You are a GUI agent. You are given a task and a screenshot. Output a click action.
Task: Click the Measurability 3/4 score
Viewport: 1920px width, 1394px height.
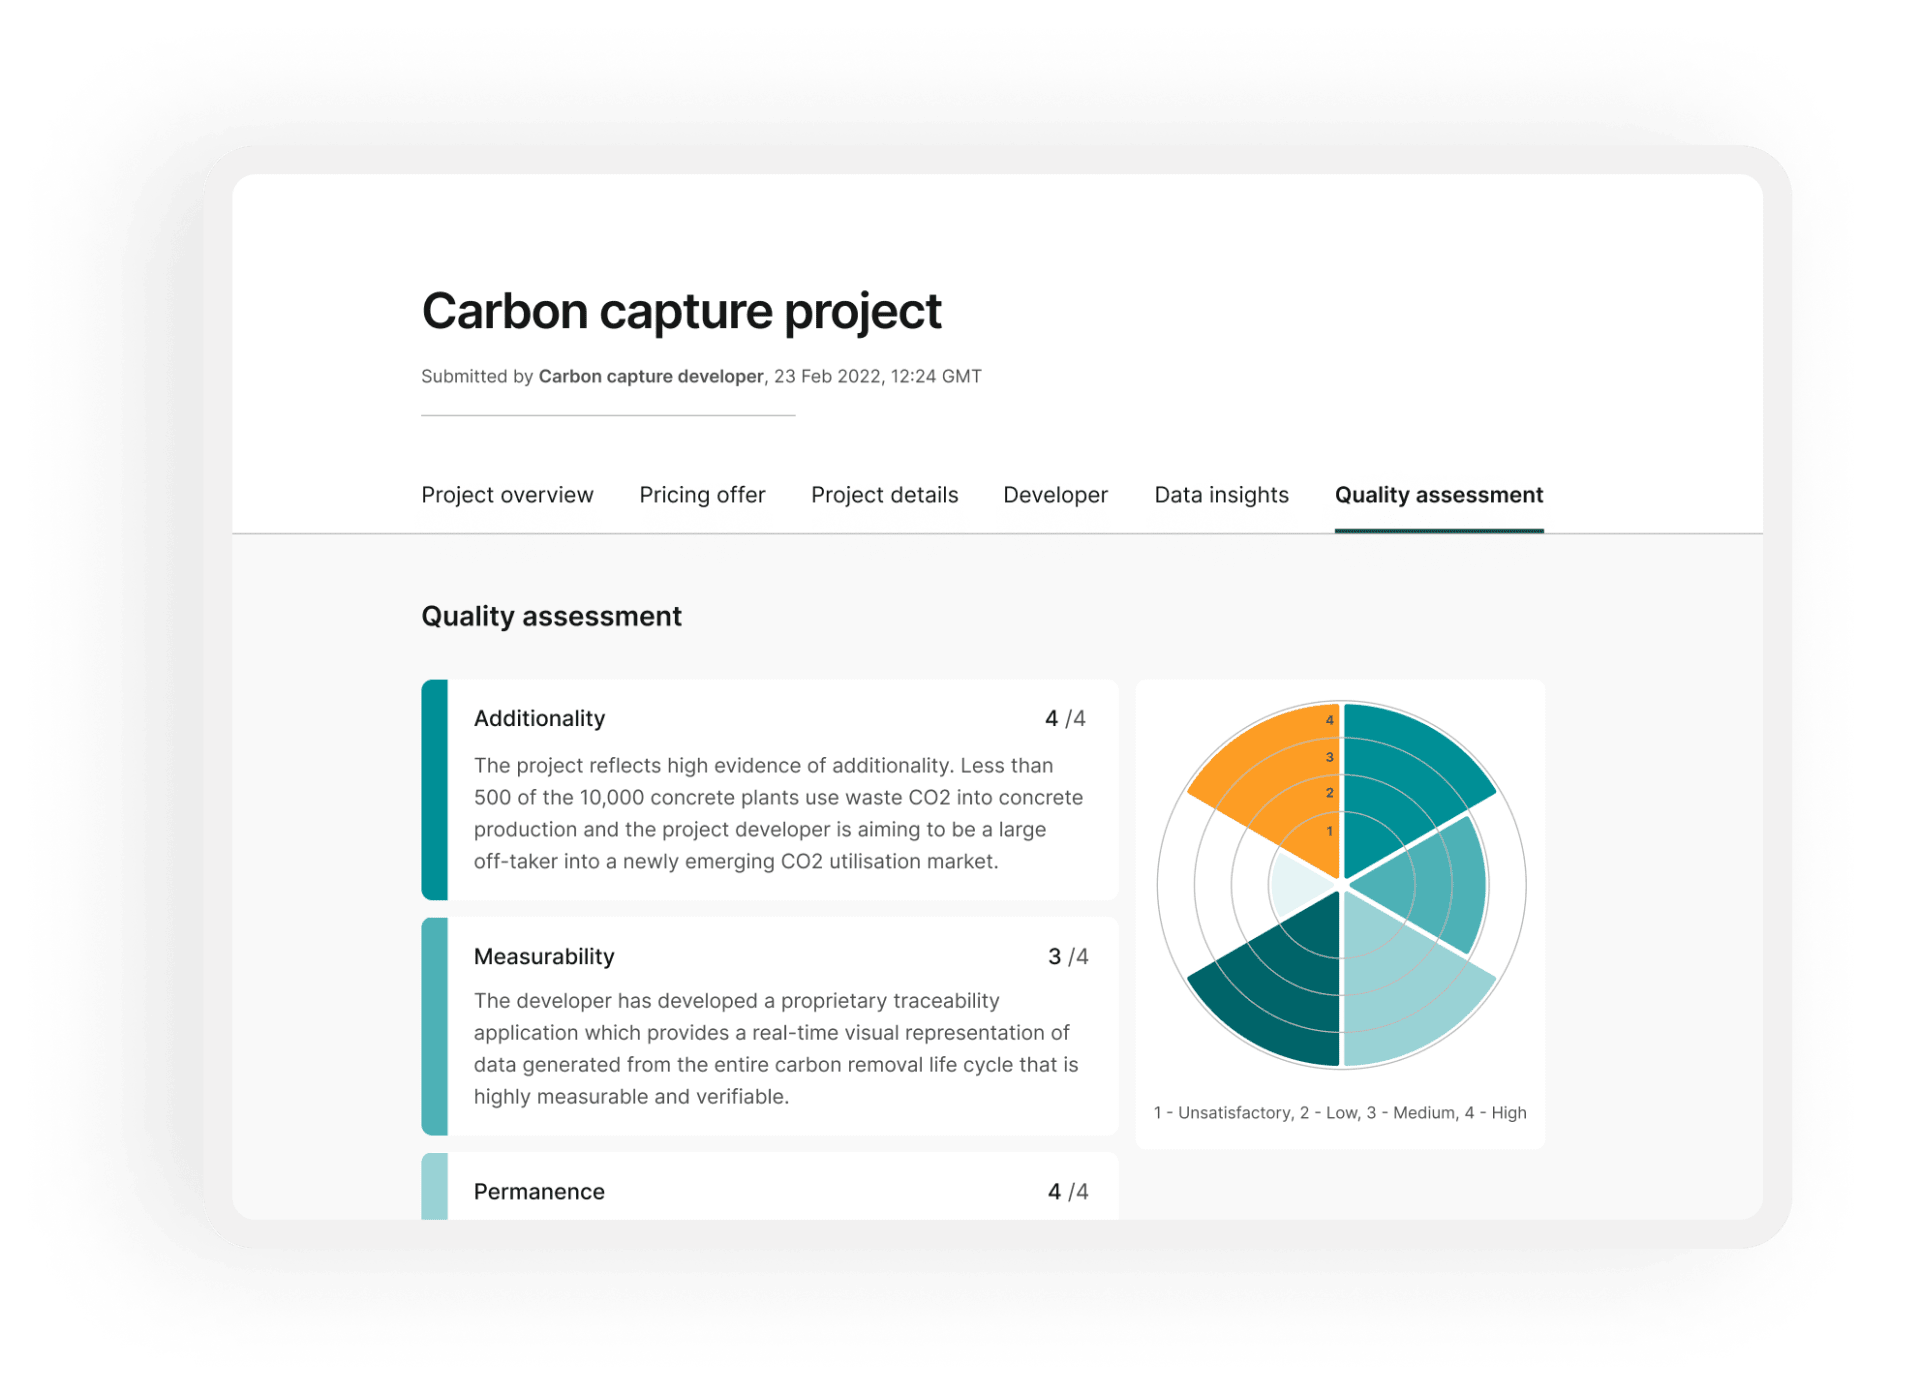pos(1067,957)
